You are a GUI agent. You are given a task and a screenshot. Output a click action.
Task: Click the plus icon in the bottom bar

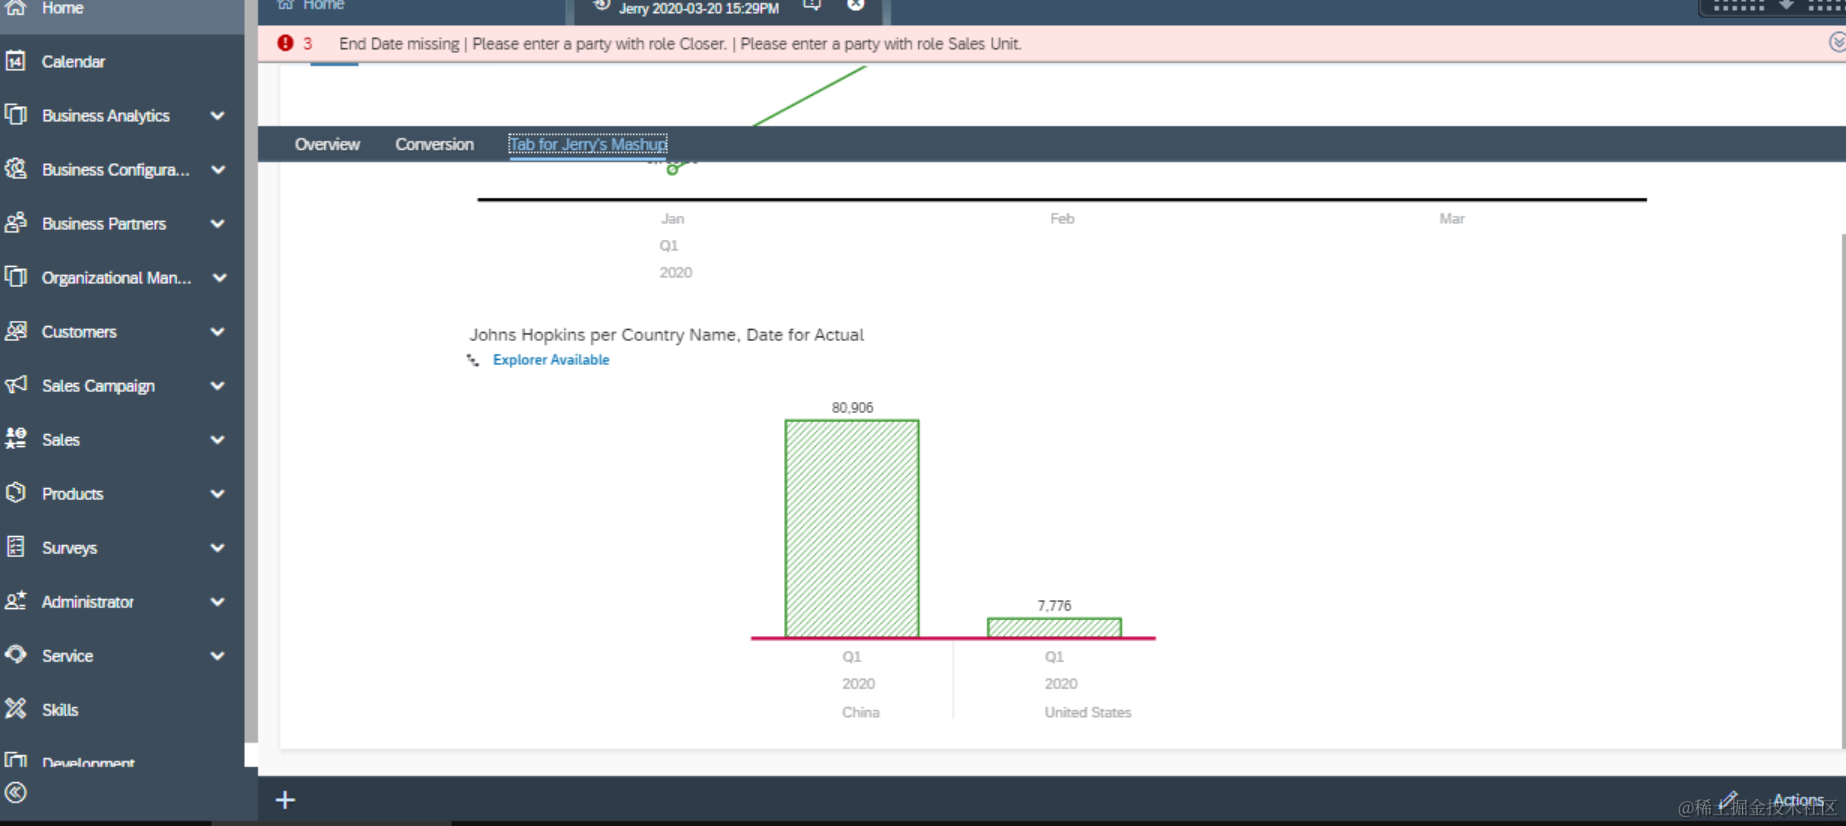point(285,800)
